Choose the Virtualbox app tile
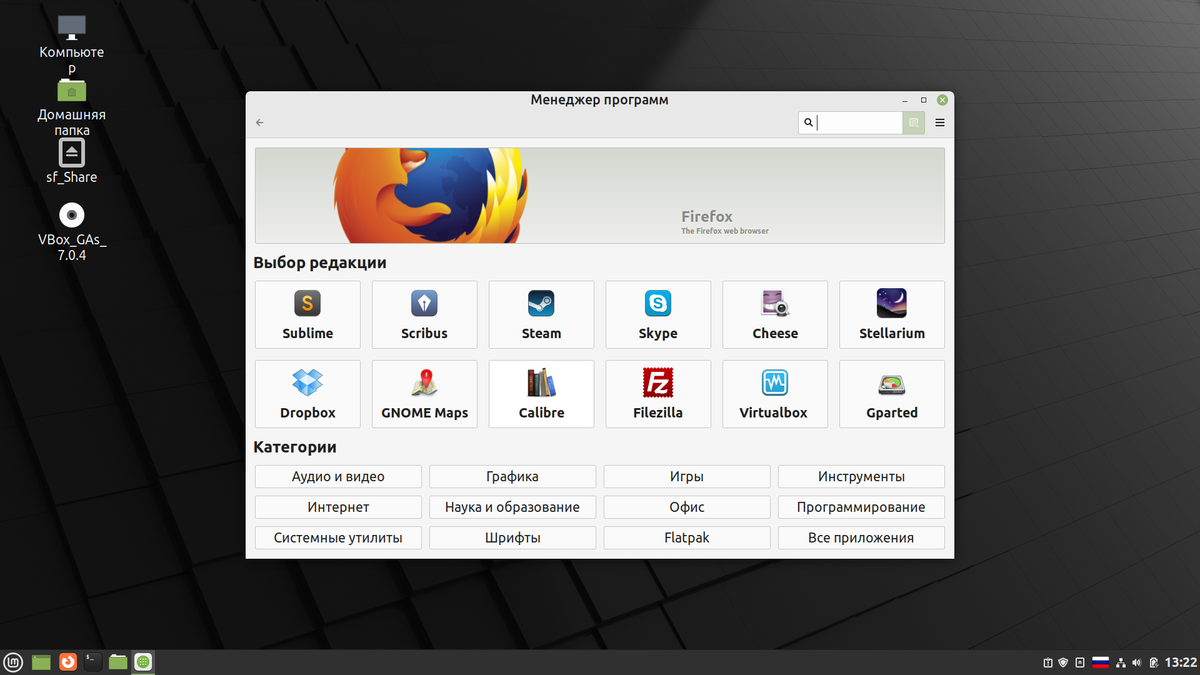Screen dimensions: 1200x675 point(775,394)
